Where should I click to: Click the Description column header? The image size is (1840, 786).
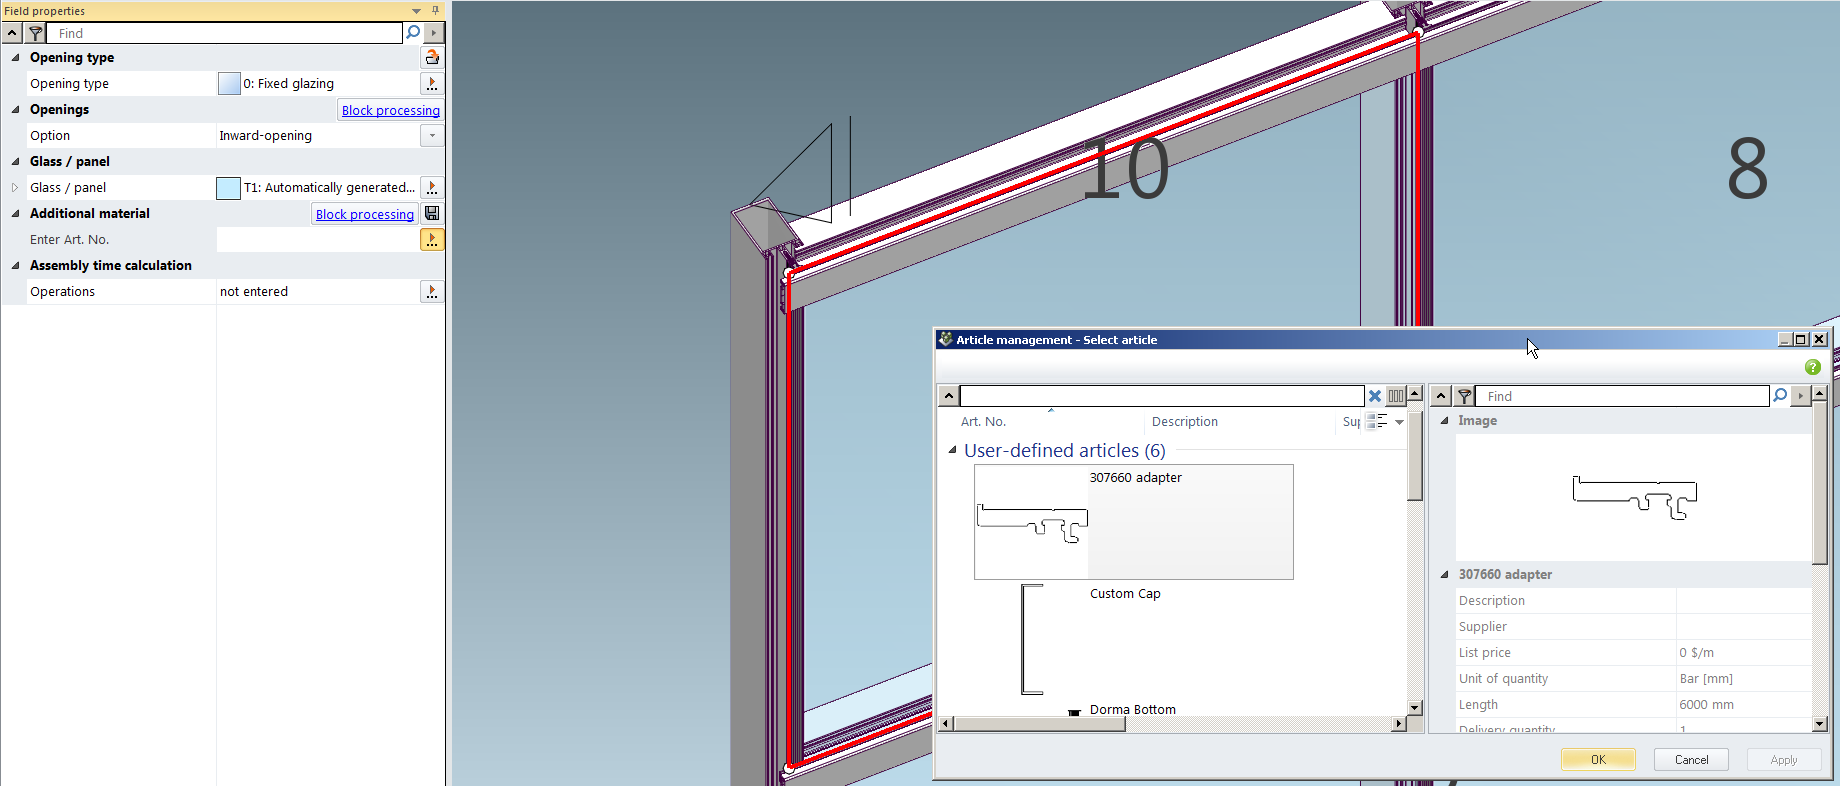pos(1184,422)
